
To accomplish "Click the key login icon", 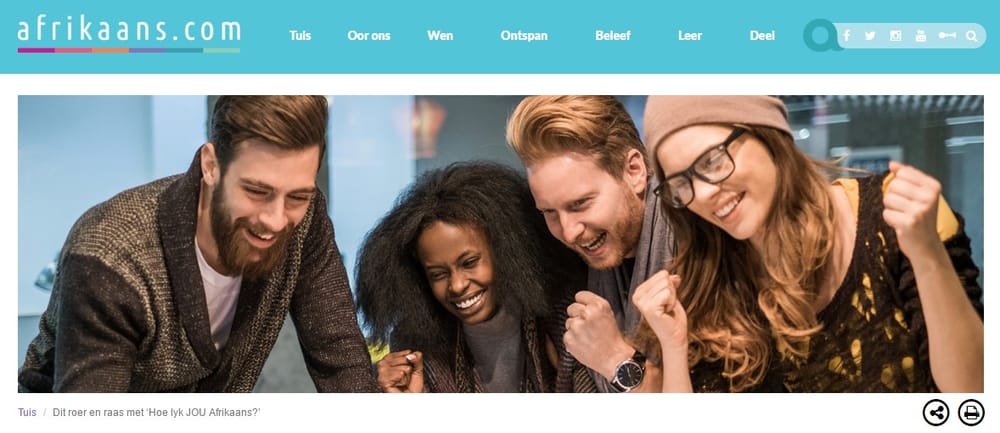I will (947, 36).
